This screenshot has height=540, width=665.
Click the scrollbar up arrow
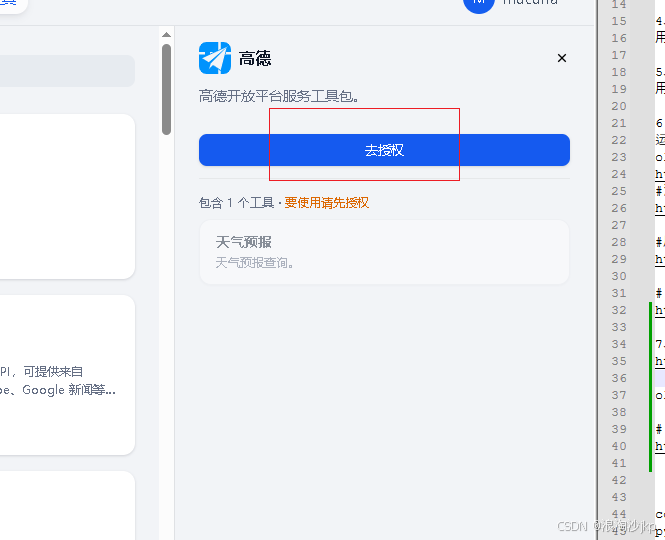pos(167,35)
